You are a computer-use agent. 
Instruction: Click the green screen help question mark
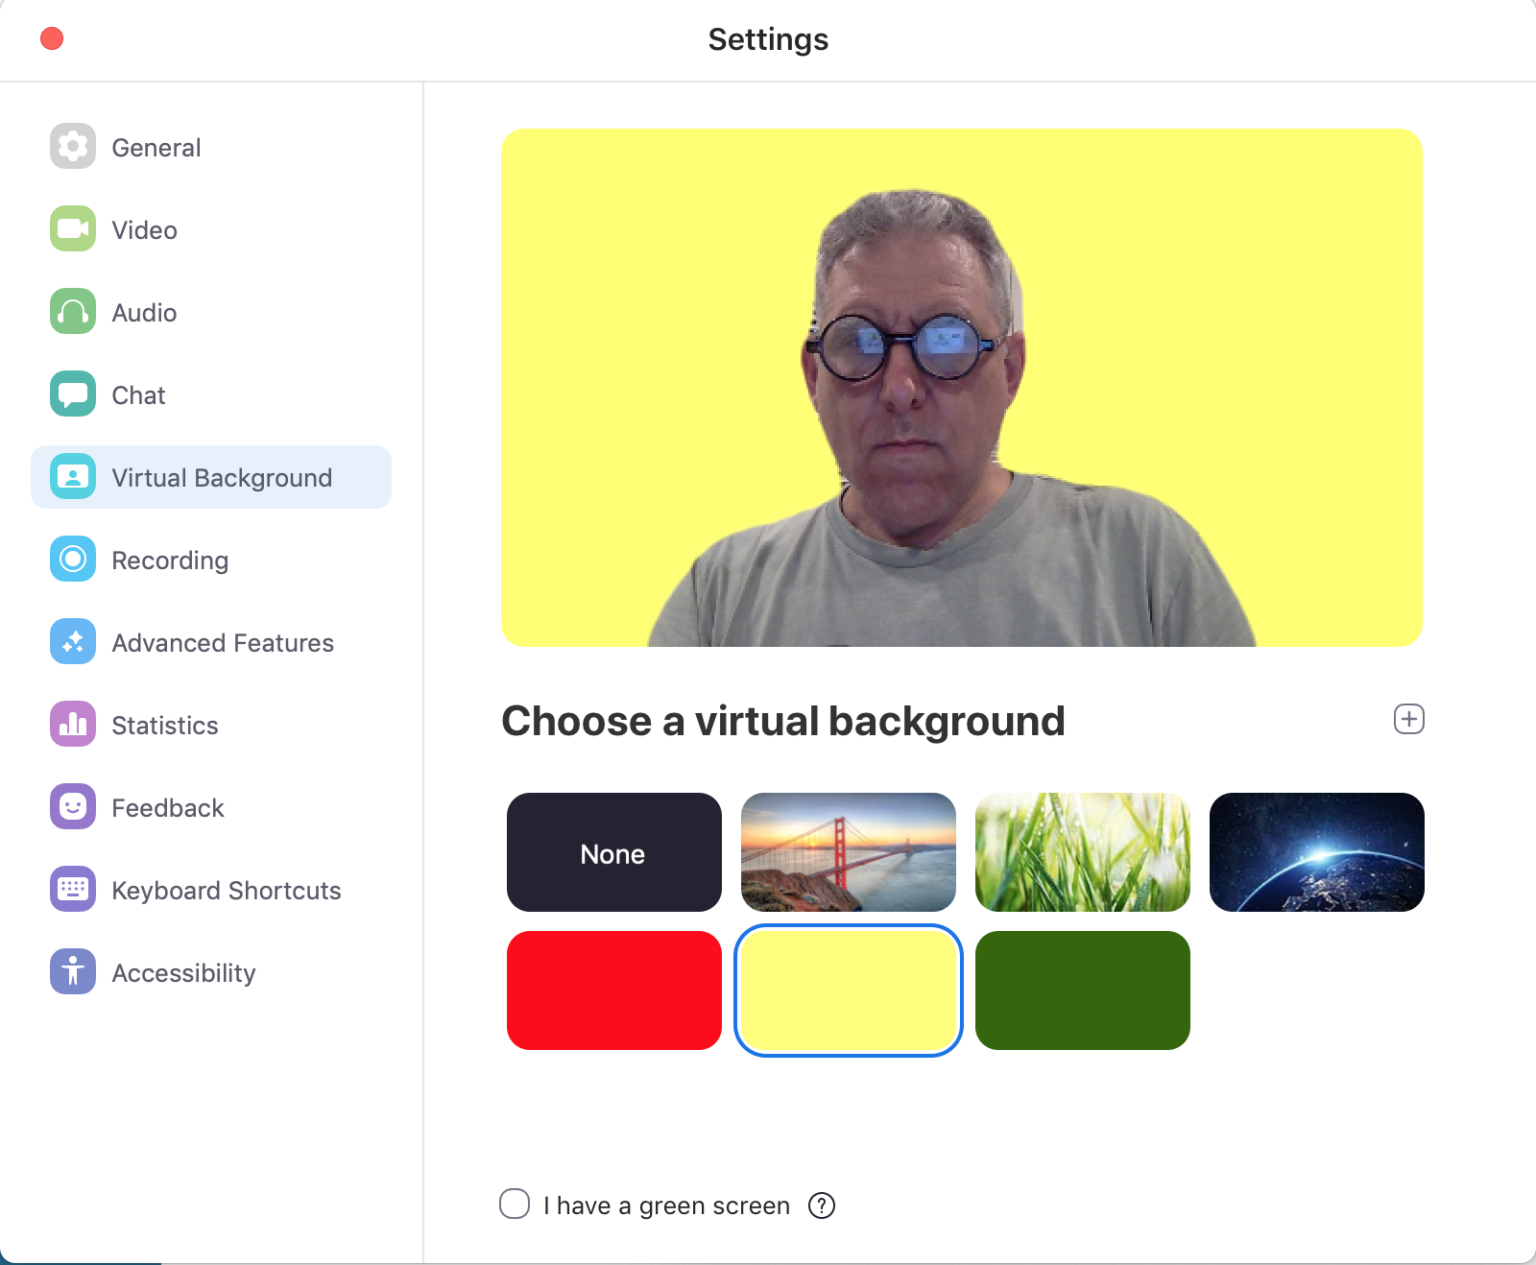click(x=822, y=1206)
